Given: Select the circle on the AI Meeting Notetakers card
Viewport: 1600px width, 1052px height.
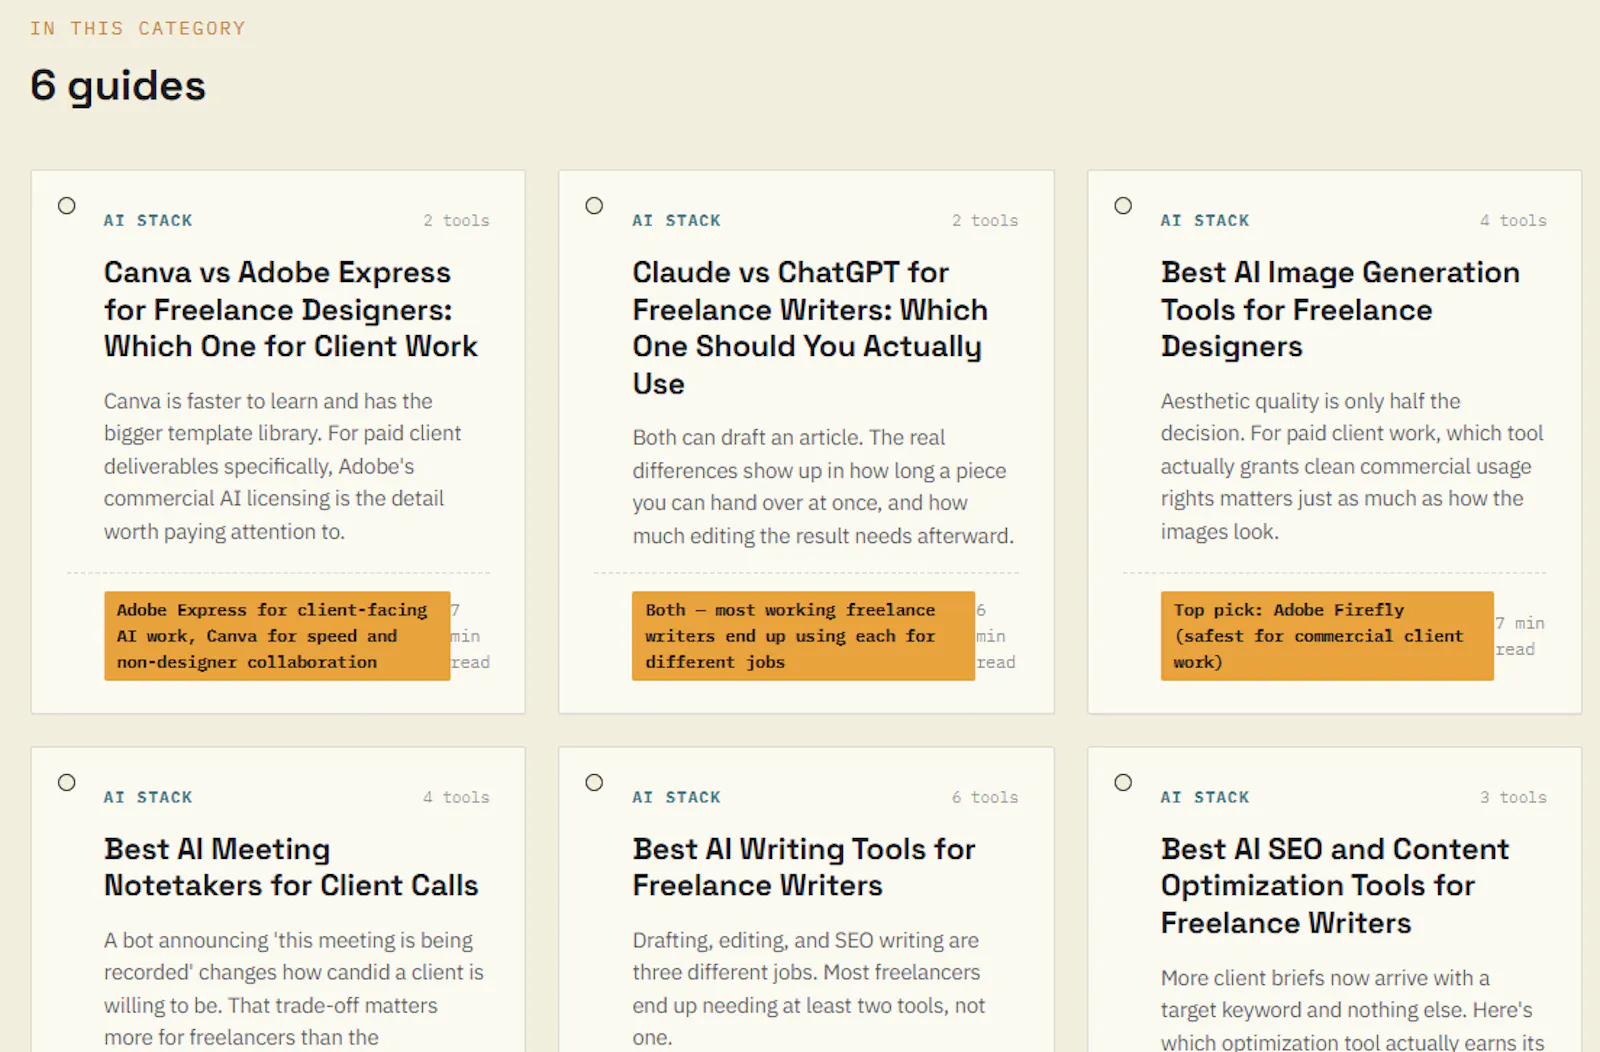Looking at the screenshot, I should (x=67, y=783).
